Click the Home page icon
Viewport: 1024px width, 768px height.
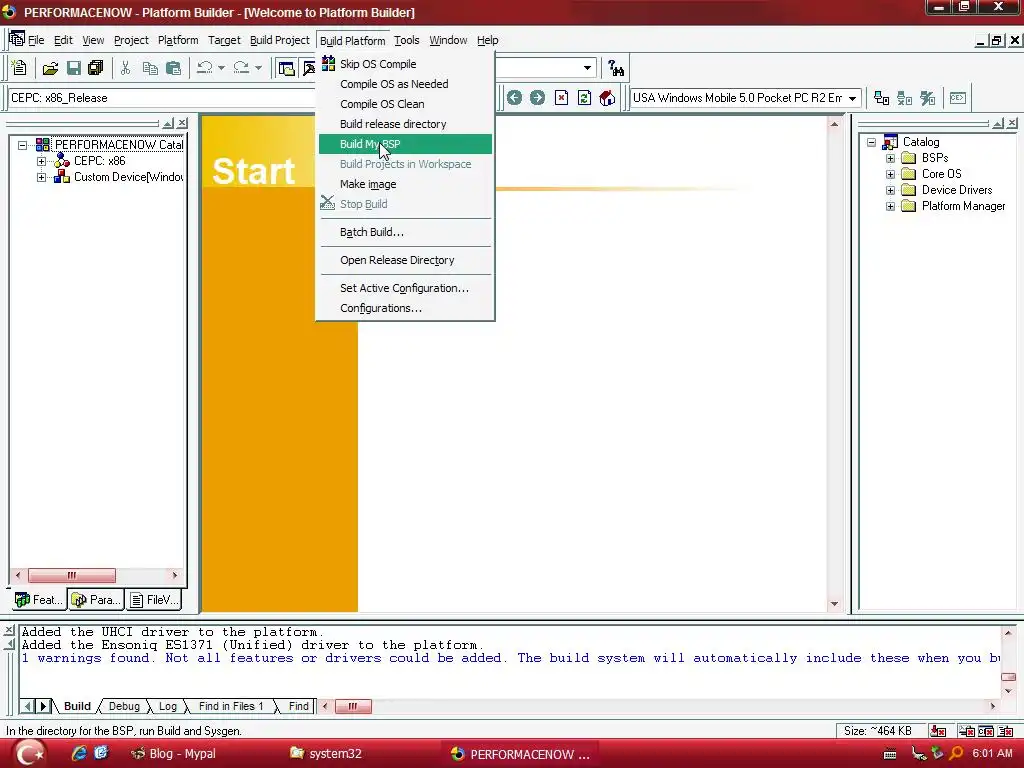(607, 98)
